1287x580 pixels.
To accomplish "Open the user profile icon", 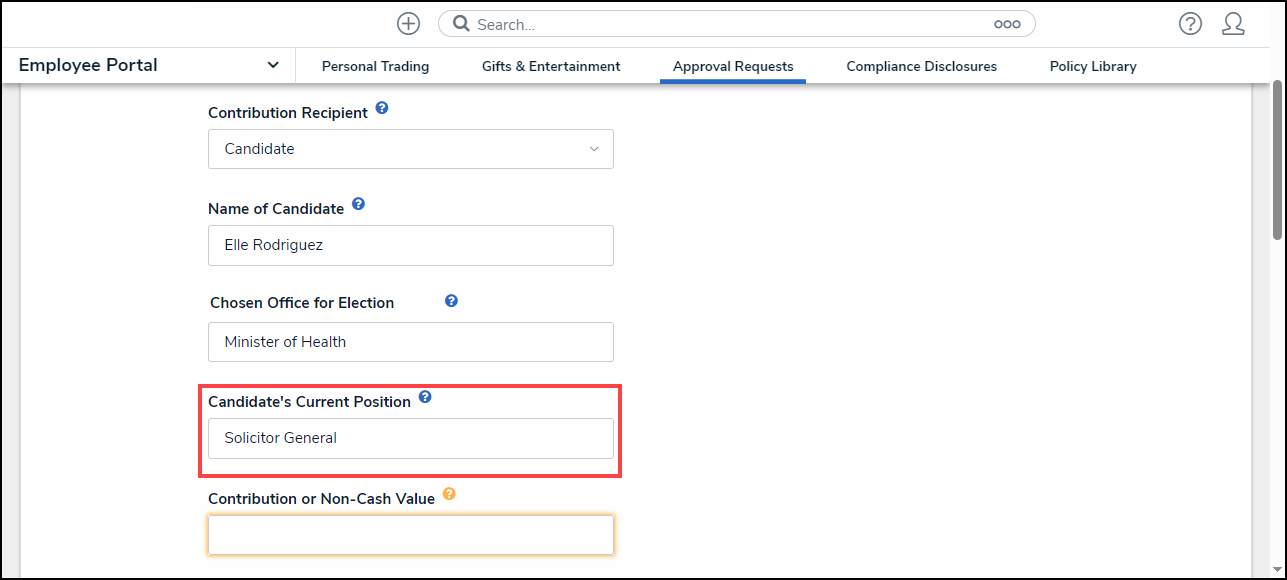I will tap(1233, 24).
